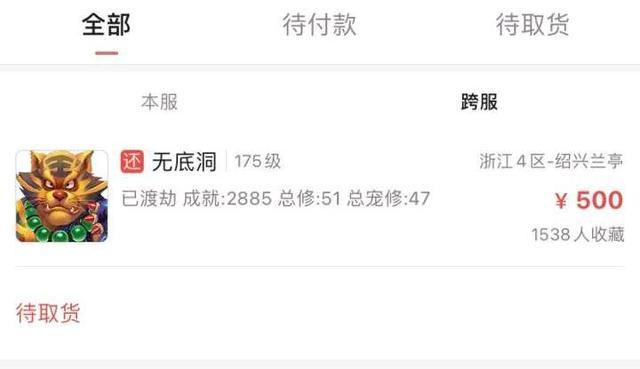Tap the character stats line 已渡劫 成就:2885
Viewport: 640px width, 369px height.
(197, 199)
